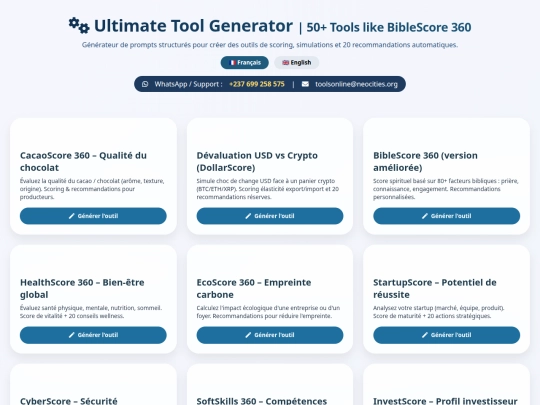Click the CacaoScore description about cacao quality
The width and height of the screenshot is (540, 405).
[92, 189]
